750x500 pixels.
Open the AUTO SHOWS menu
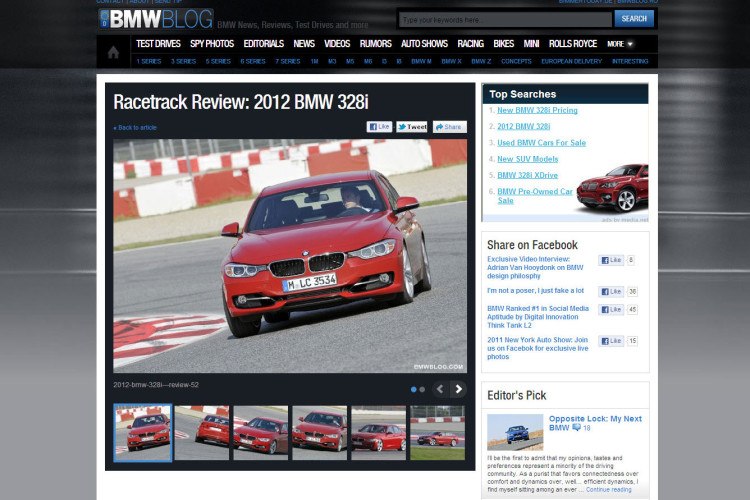[x=424, y=44]
